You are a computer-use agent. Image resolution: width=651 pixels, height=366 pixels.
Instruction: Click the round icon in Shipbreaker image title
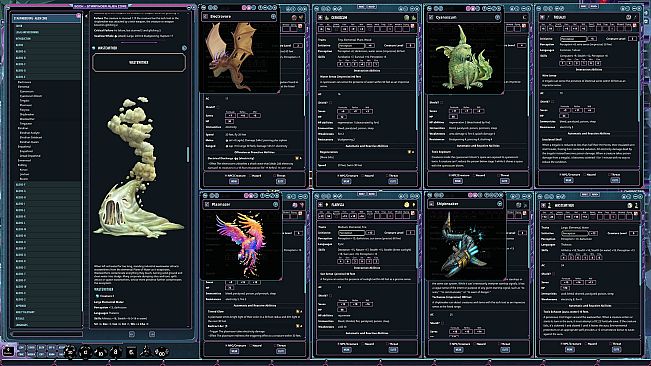tap(499, 204)
